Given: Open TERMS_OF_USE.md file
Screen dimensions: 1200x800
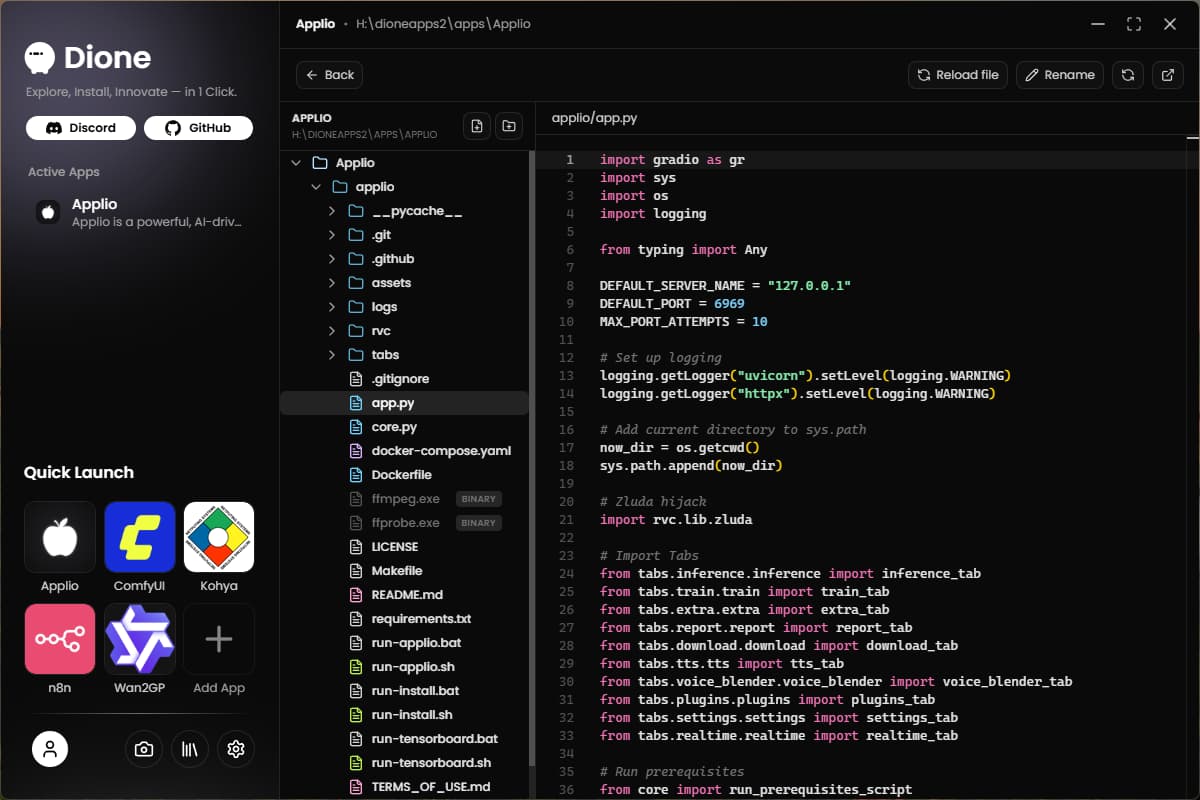Looking at the screenshot, I should (x=404, y=787).
